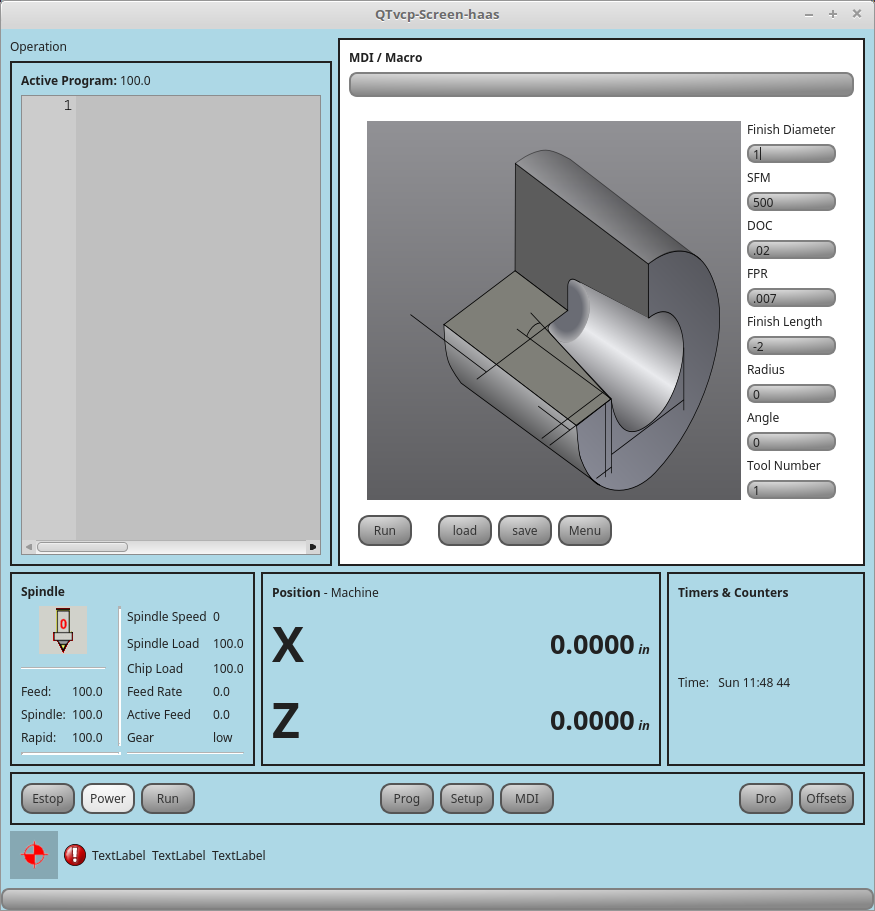
Task: Click the red exclamation alert icon
Action: tap(75, 855)
